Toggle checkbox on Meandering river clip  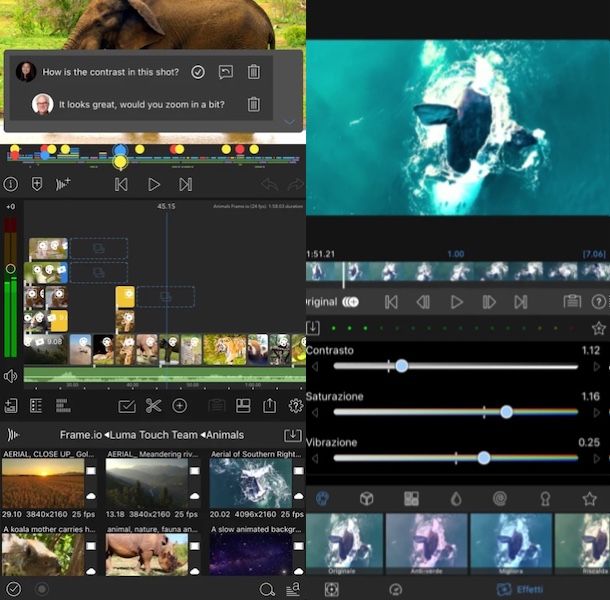[195, 471]
